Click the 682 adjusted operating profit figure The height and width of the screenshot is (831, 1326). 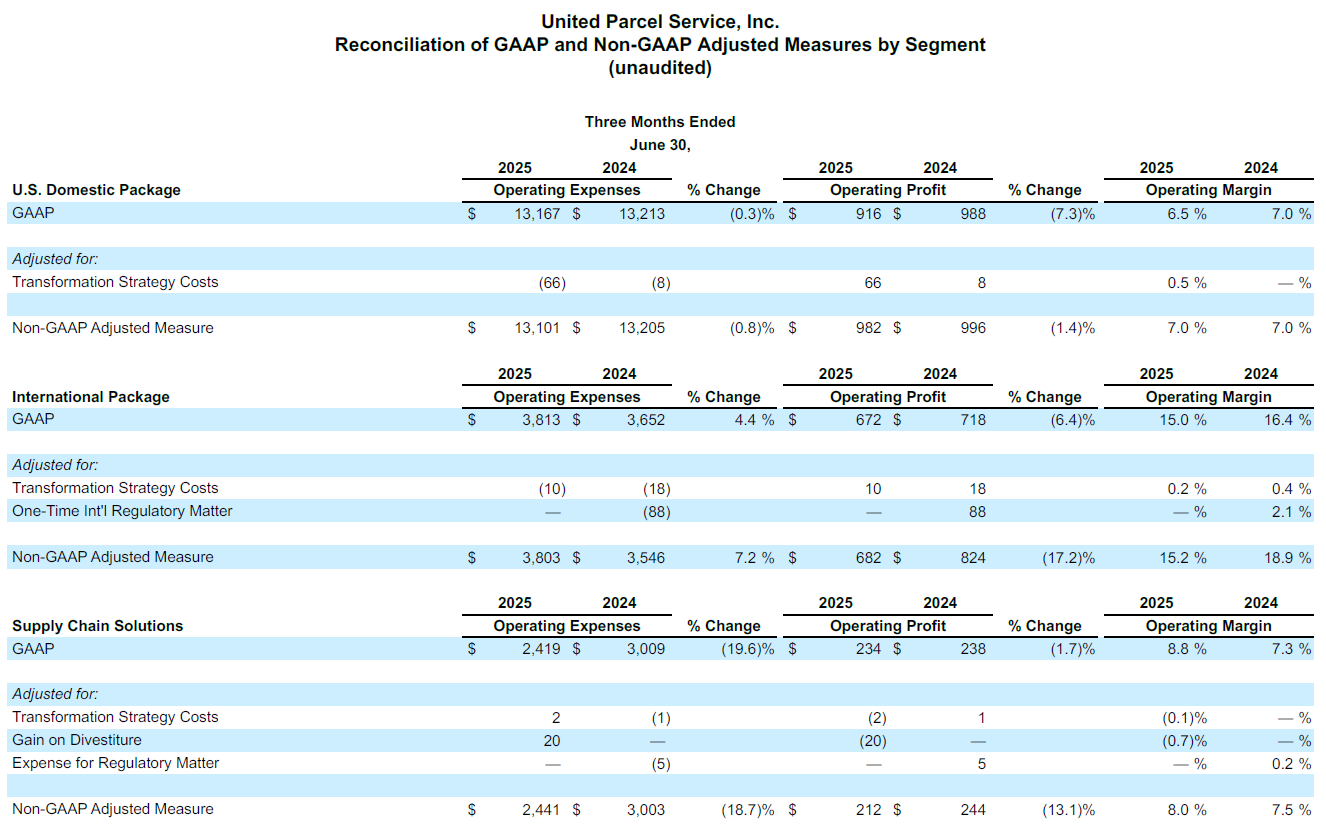click(x=868, y=557)
